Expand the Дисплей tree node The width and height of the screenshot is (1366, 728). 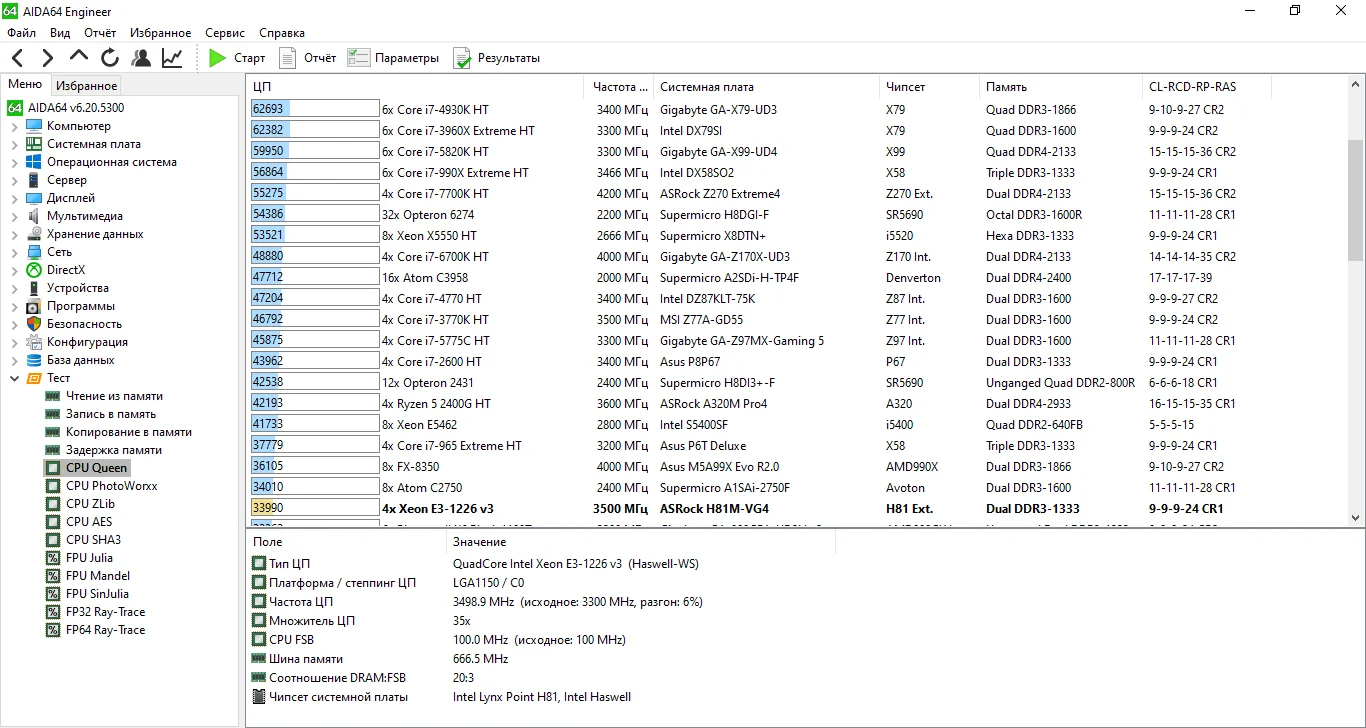click(x=14, y=198)
